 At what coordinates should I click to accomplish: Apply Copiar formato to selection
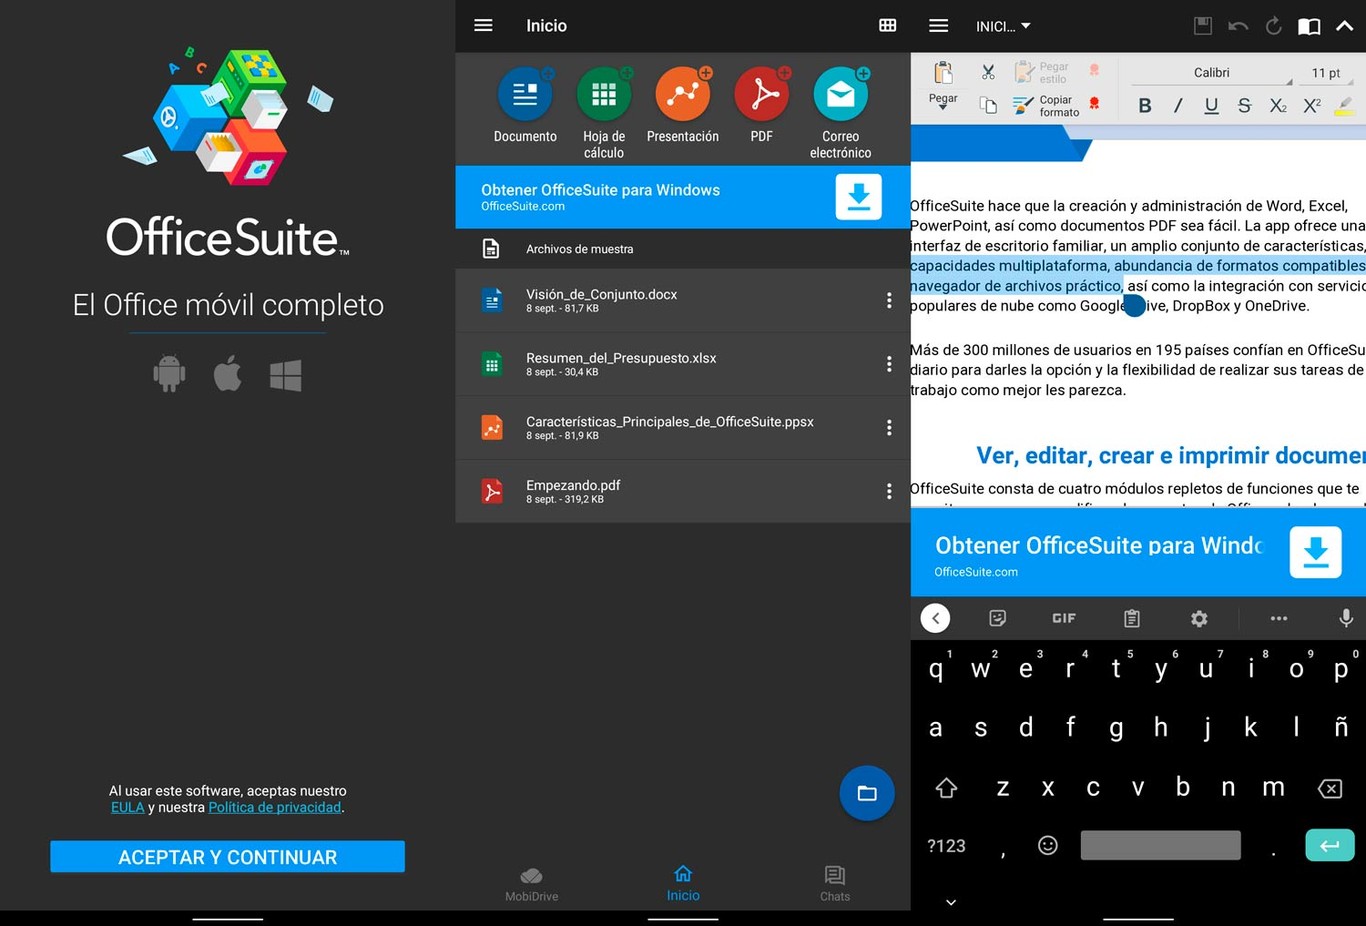pyautogui.click(x=1047, y=105)
